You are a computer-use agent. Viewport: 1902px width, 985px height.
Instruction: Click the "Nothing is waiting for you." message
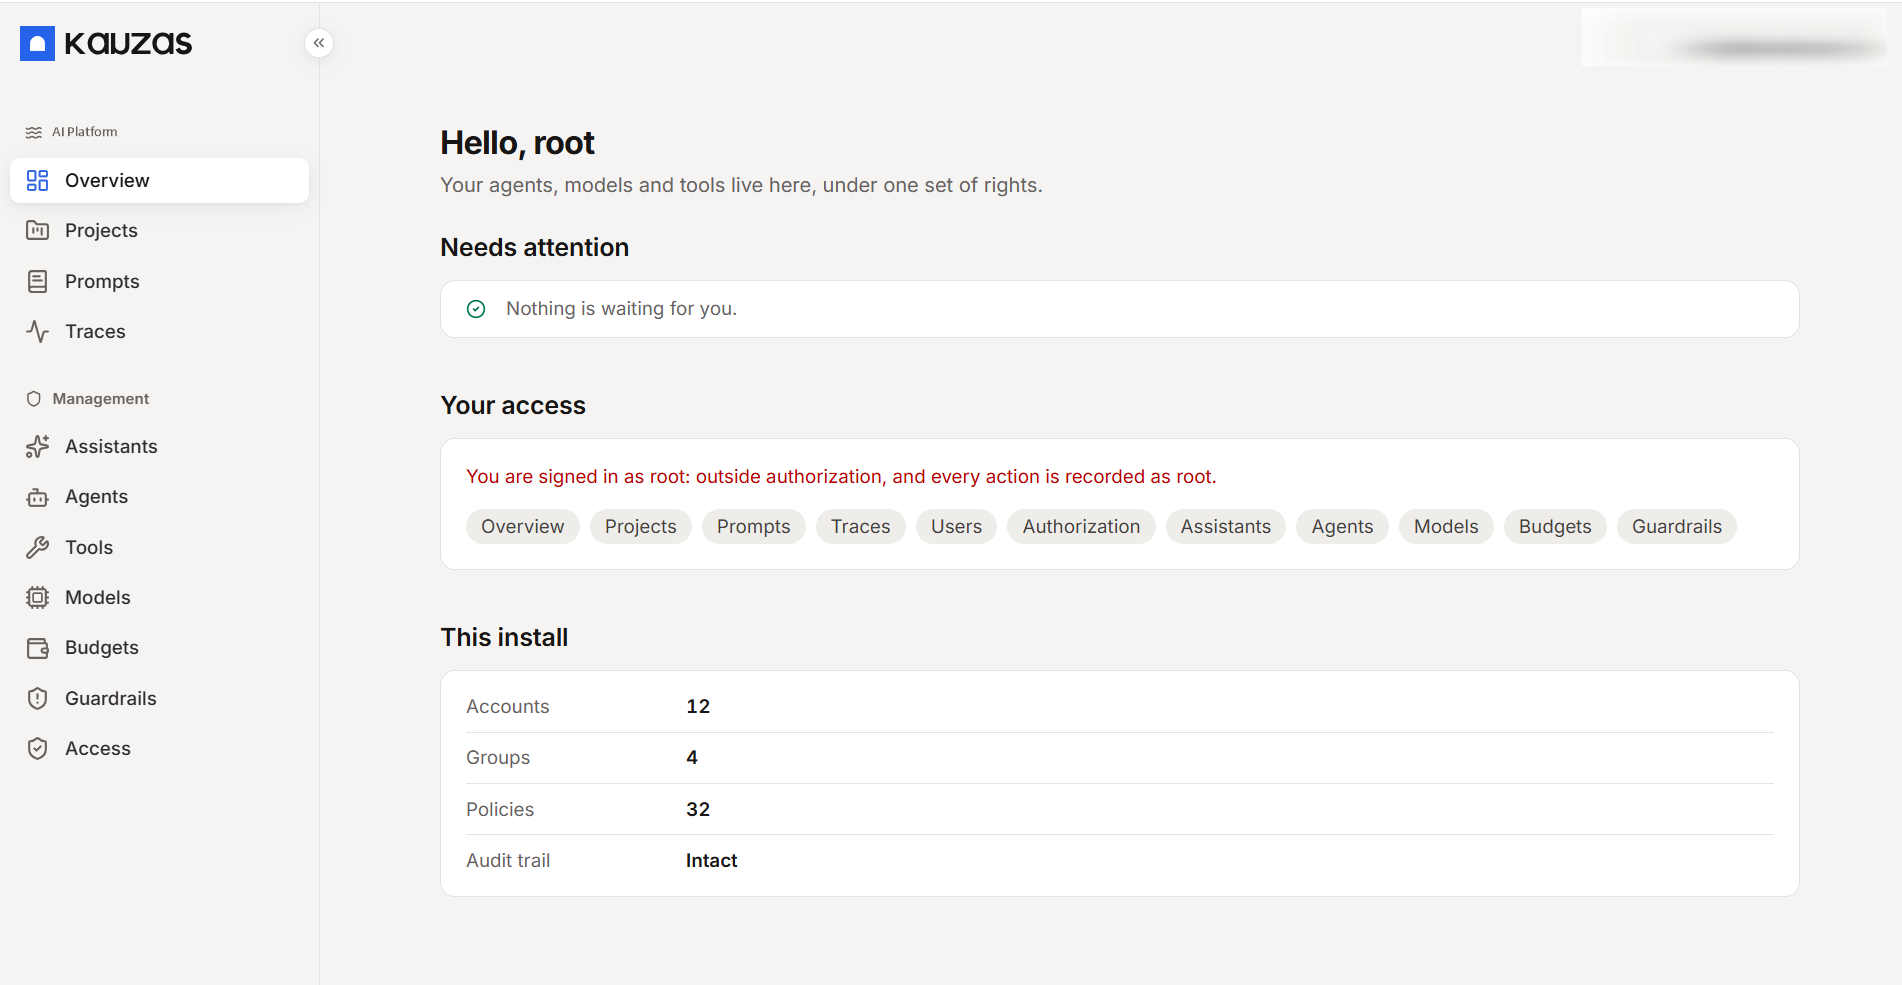tap(621, 309)
